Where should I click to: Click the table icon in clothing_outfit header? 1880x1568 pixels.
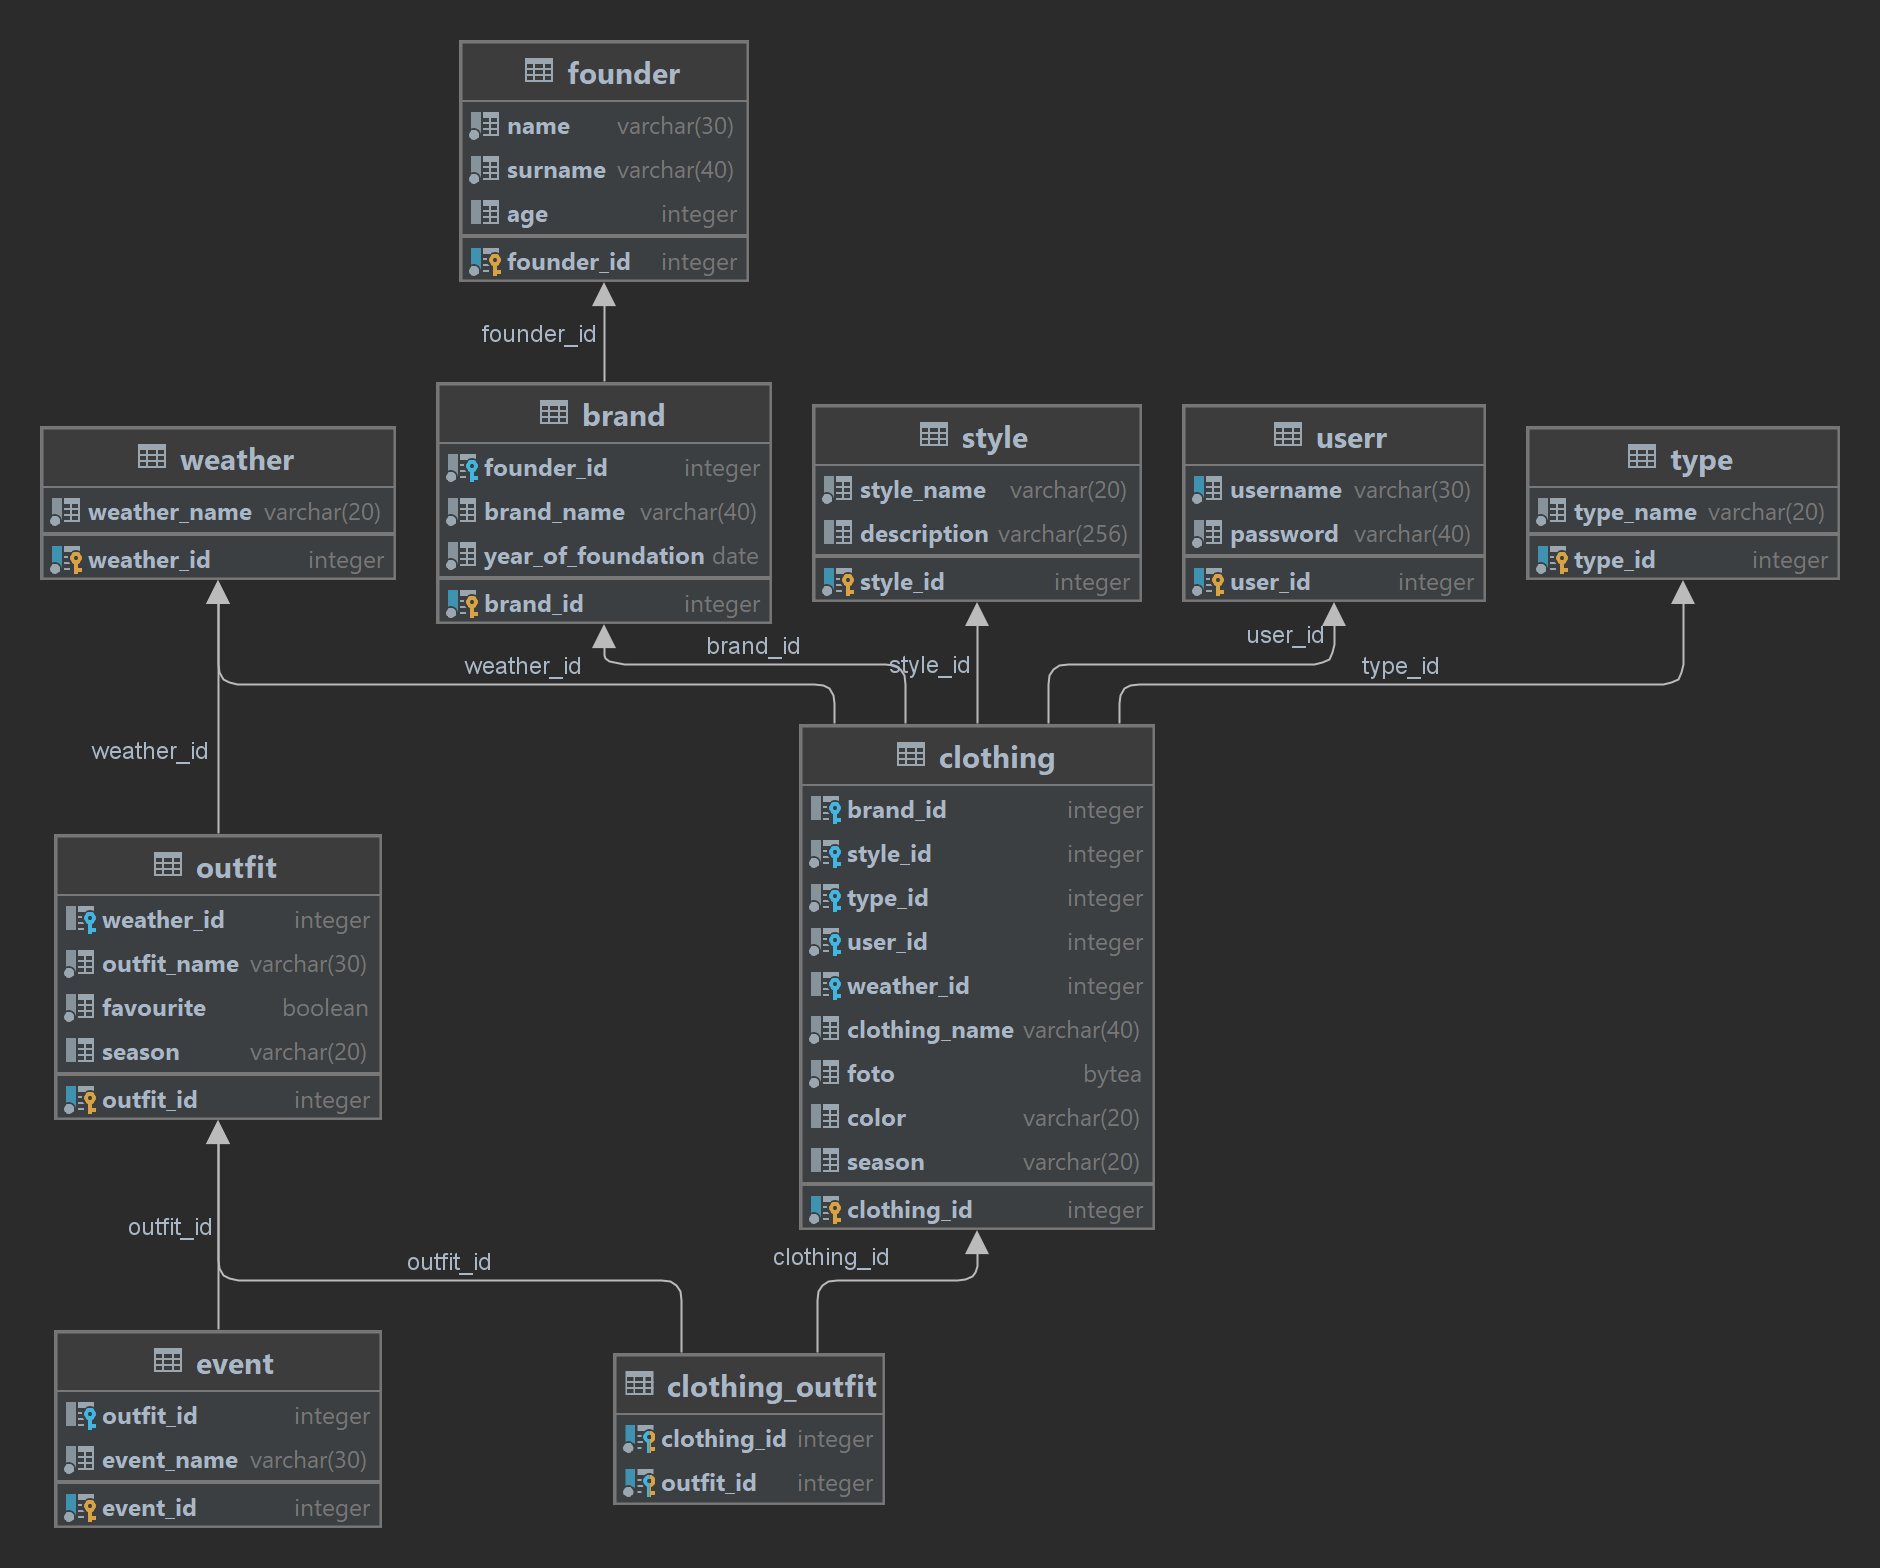[x=639, y=1384]
